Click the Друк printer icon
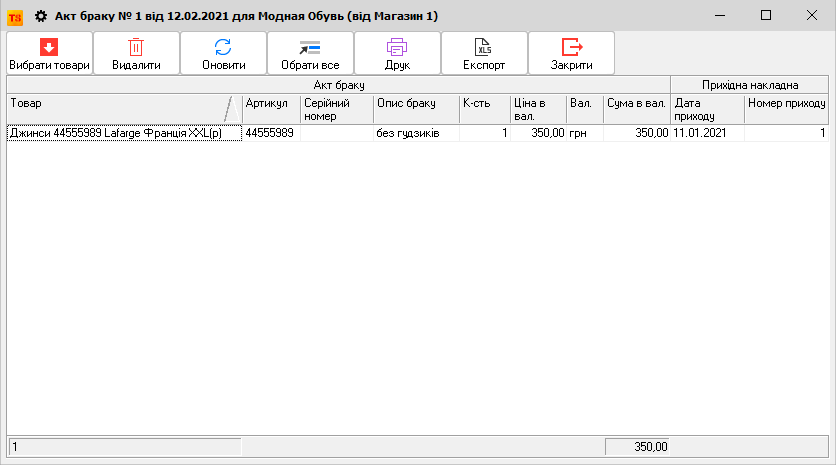This screenshot has width=836, height=465. tap(397, 46)
